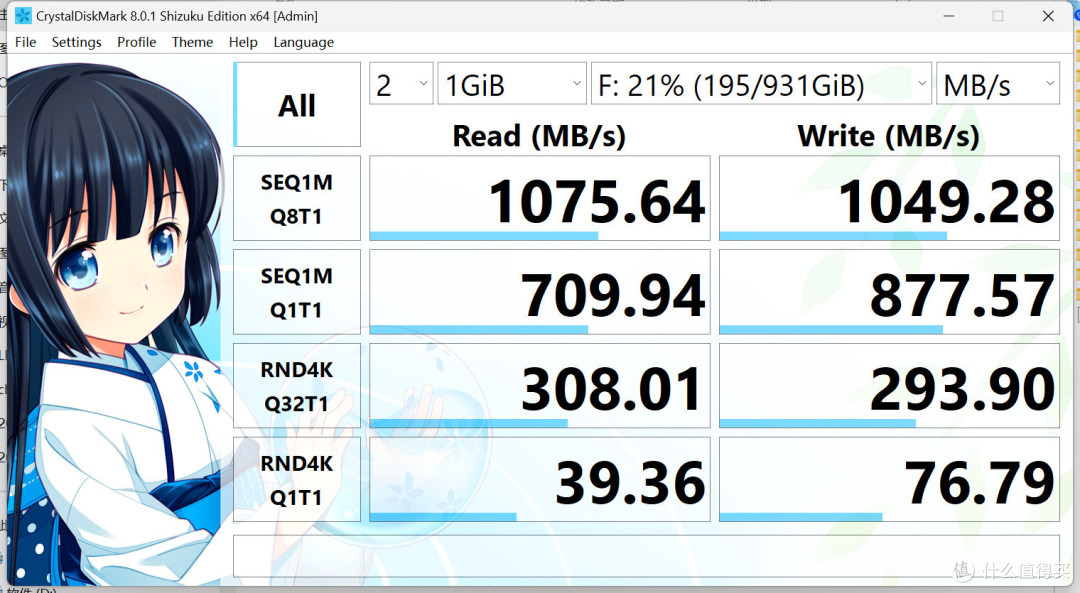
Task: Click the 1049.28 sequential write result
Action: pyautogui.click(x=889, y=198)
